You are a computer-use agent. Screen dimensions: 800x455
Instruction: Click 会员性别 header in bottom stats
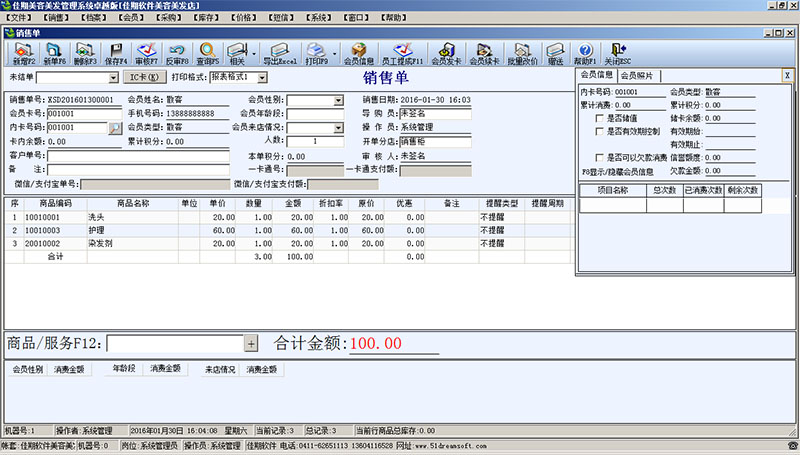(28, 369)
